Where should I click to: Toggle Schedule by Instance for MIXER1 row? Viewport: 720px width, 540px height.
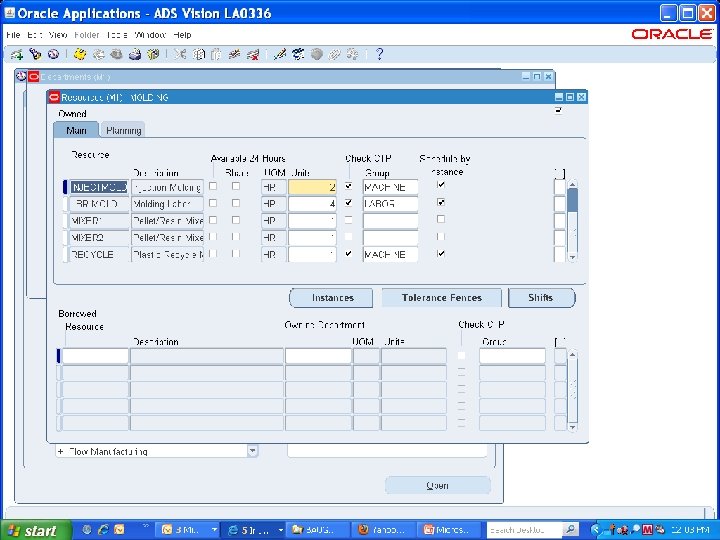coord(441,219)
